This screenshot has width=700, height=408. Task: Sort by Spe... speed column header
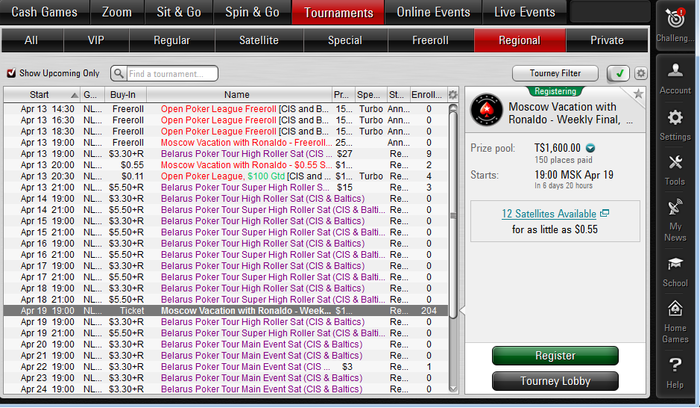tap(371, 95)
